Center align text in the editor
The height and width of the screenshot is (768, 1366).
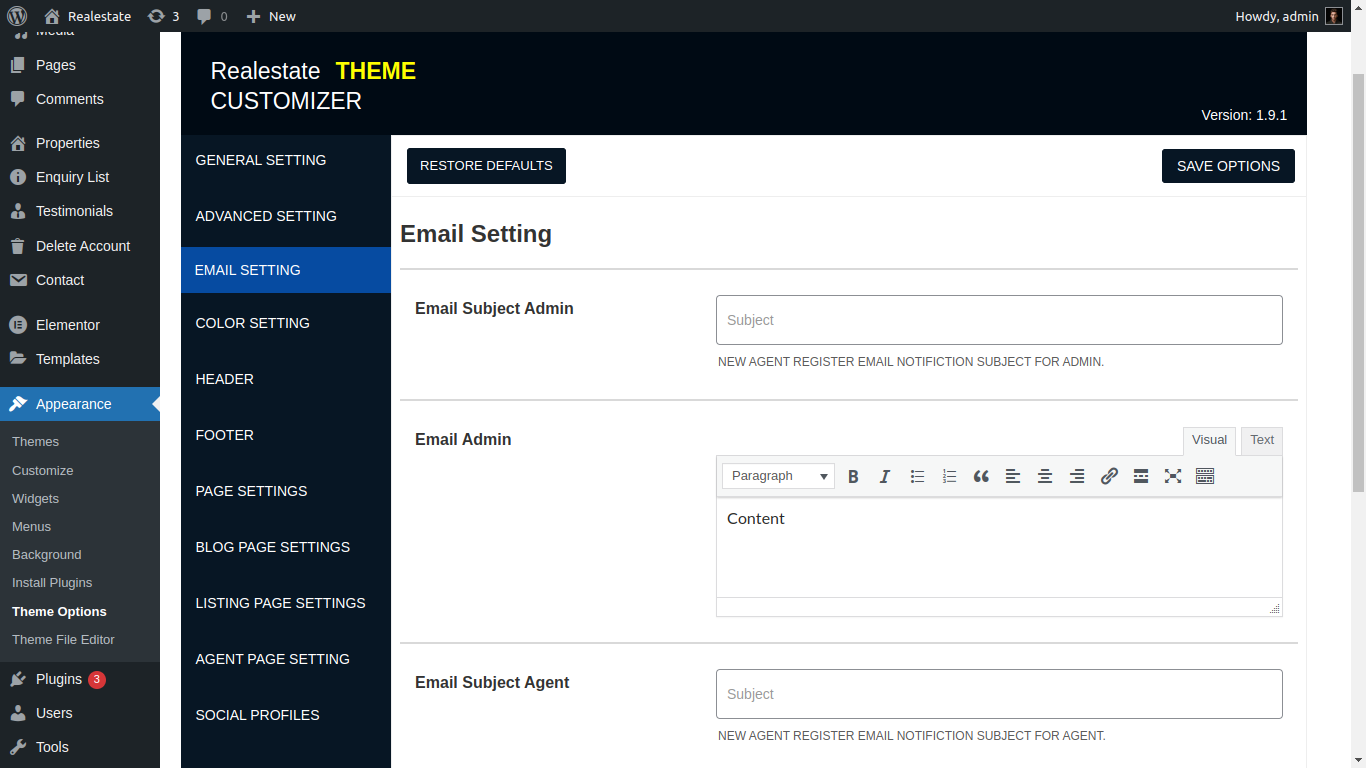coord(1045,476)
